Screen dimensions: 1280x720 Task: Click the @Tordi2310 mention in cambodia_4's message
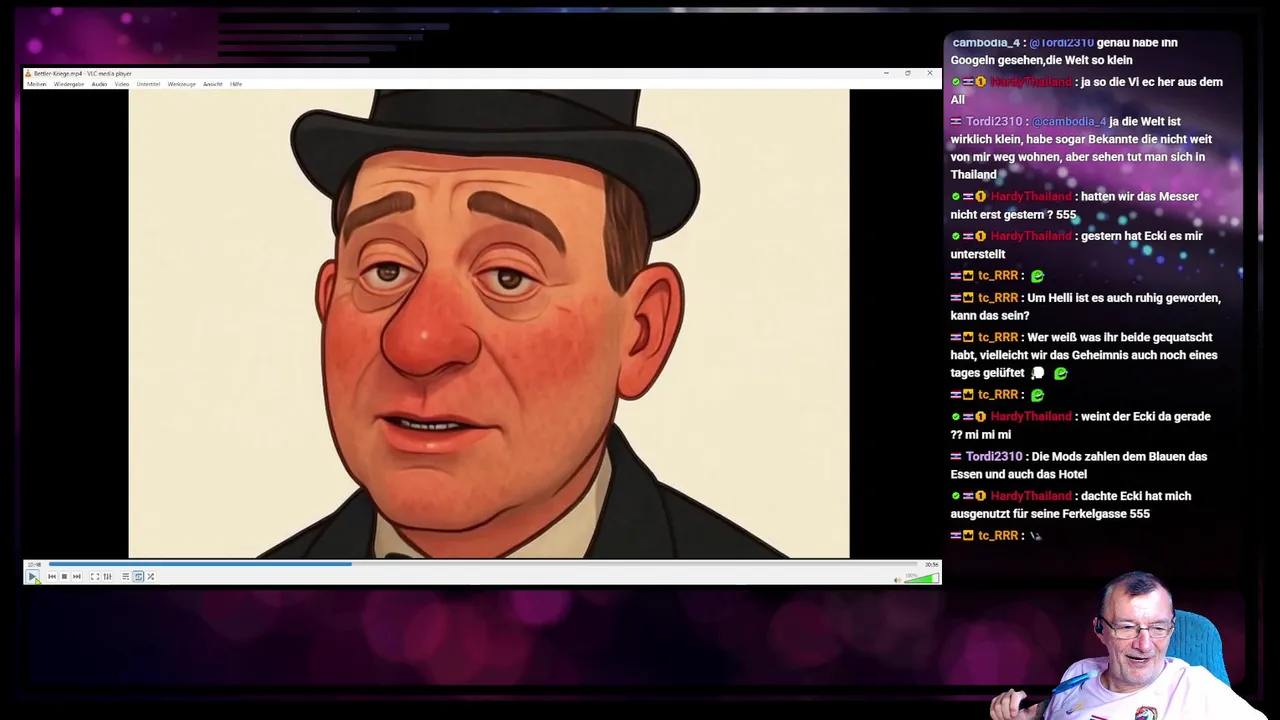coord(1061,43)
